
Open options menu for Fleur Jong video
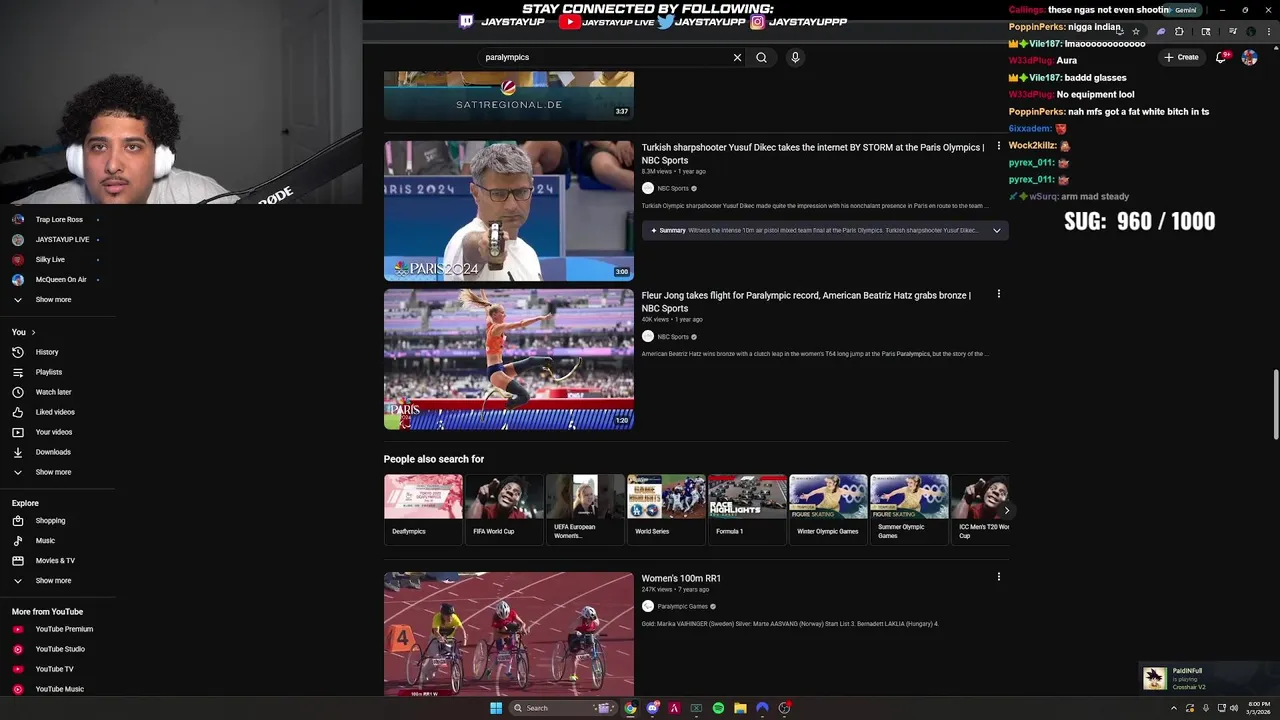(x=998, y=294)
